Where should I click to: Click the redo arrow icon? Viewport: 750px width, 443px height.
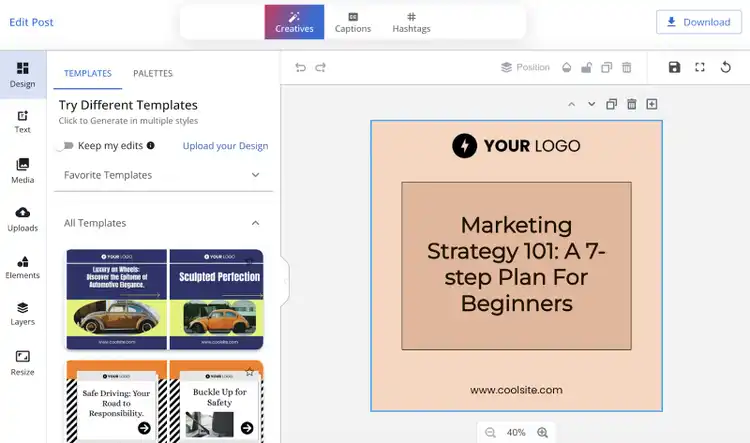click(320, 67)
